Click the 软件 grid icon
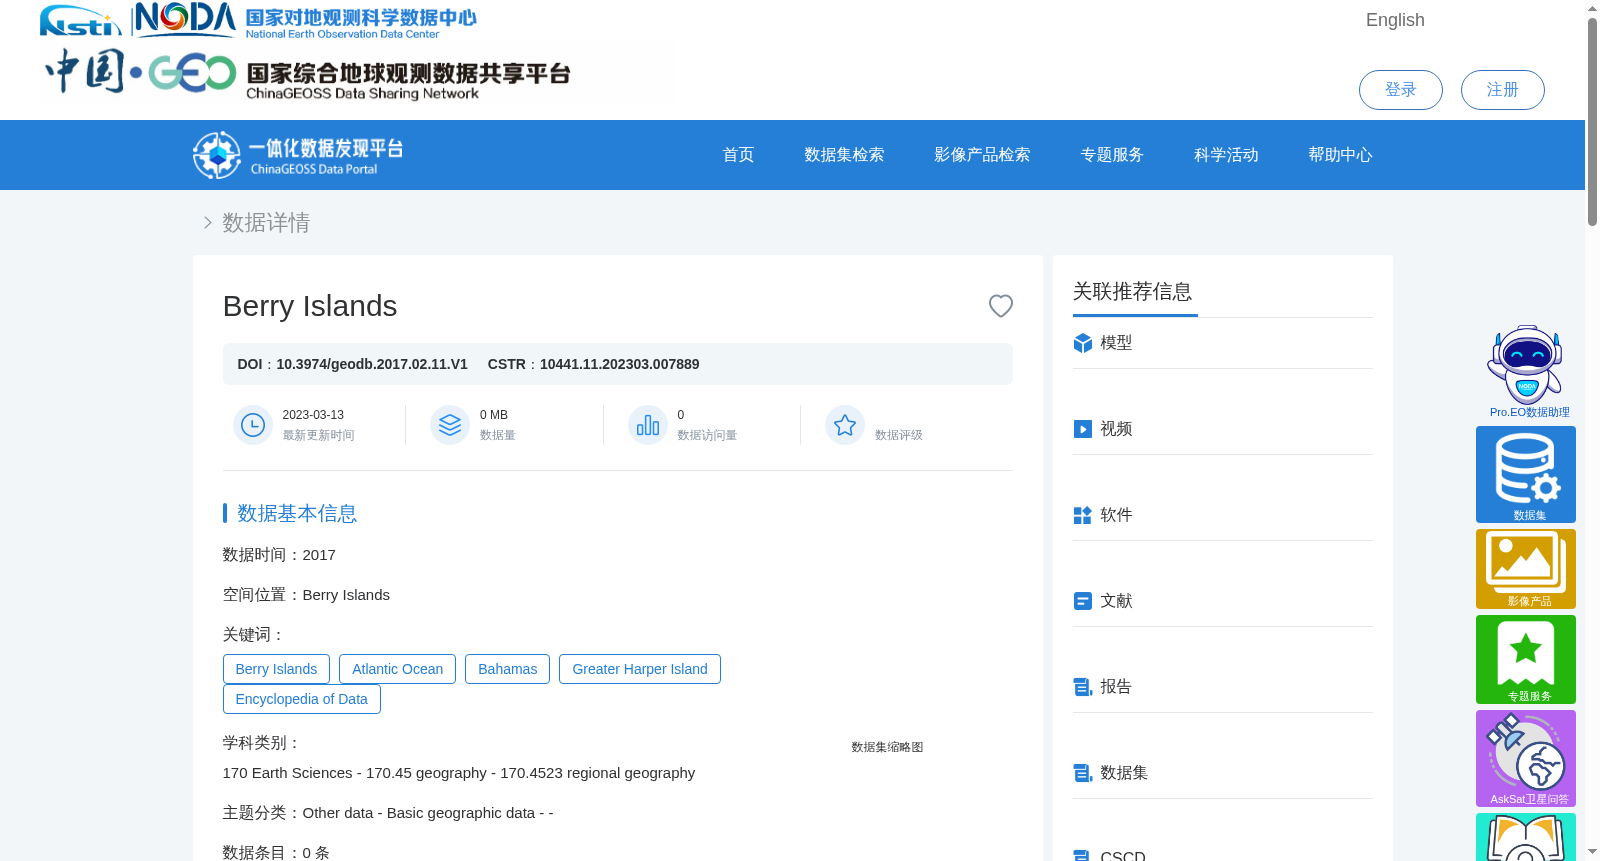This screenshot has width=1600, height=861. tap(1082, 515)
